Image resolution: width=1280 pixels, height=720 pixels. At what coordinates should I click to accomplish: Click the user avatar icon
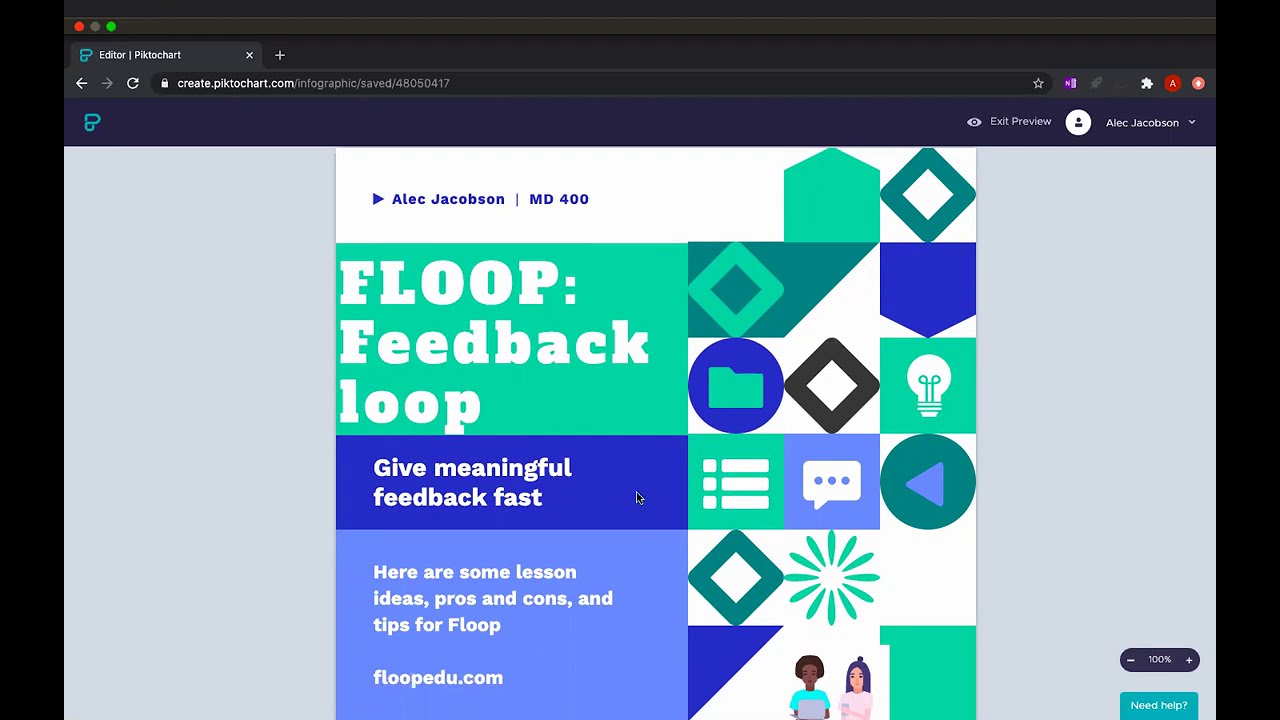(x=1078, y=122)
